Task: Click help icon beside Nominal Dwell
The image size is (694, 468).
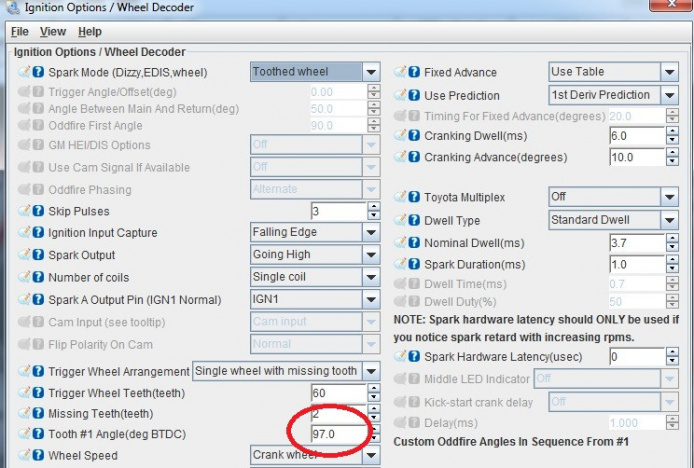Action: [x=414, y=243]
